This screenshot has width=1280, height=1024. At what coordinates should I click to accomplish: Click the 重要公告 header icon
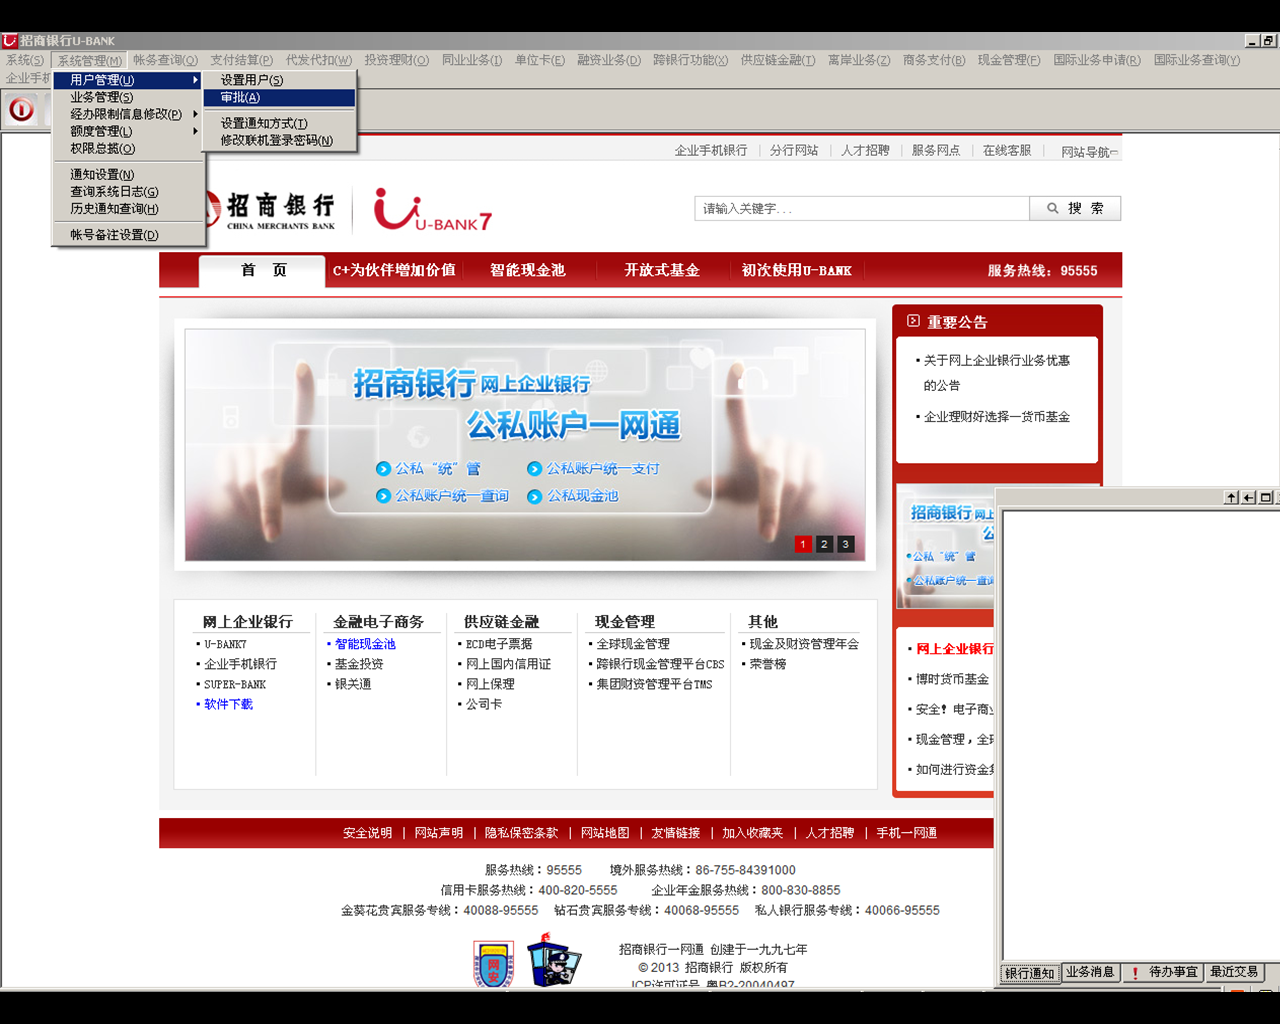913,321
